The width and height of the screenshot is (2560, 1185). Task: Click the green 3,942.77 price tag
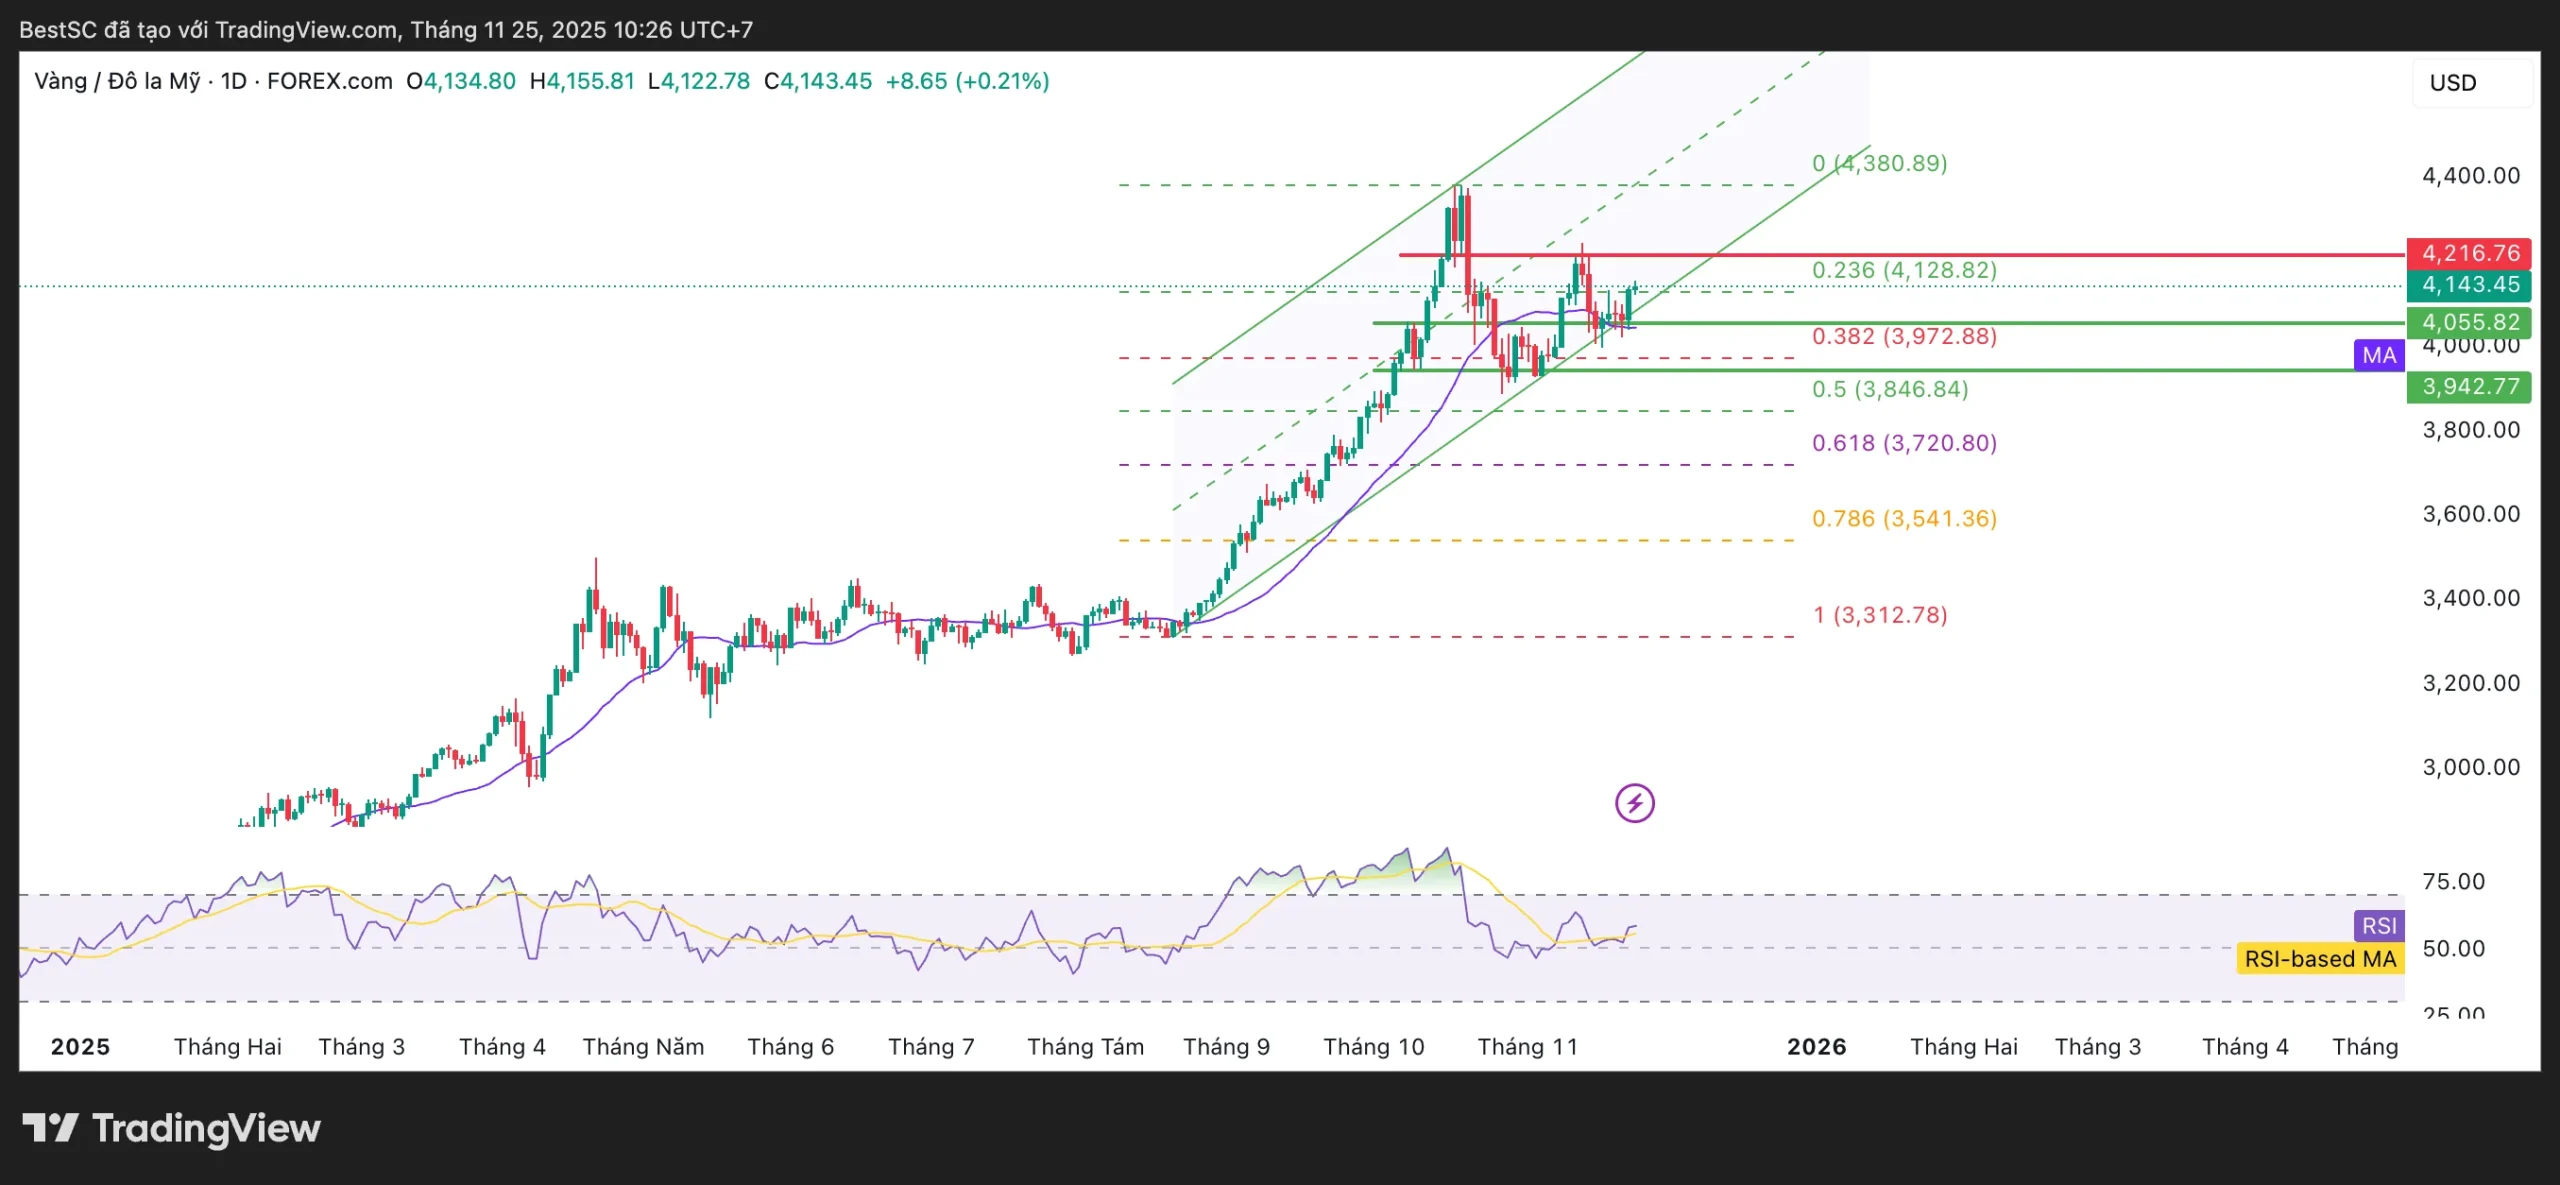click(x=2468, y=387)
